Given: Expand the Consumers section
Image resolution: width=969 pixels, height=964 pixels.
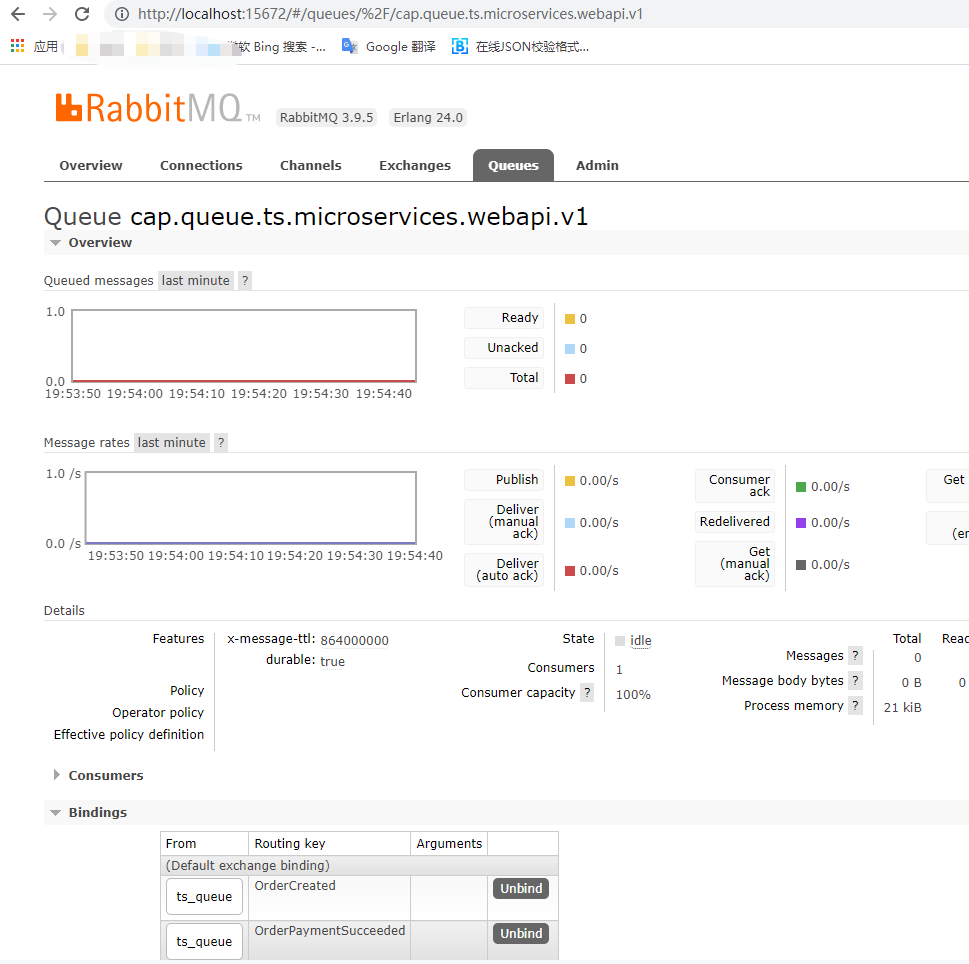Looking at the screenshot, I should click(x=98, y=776).
